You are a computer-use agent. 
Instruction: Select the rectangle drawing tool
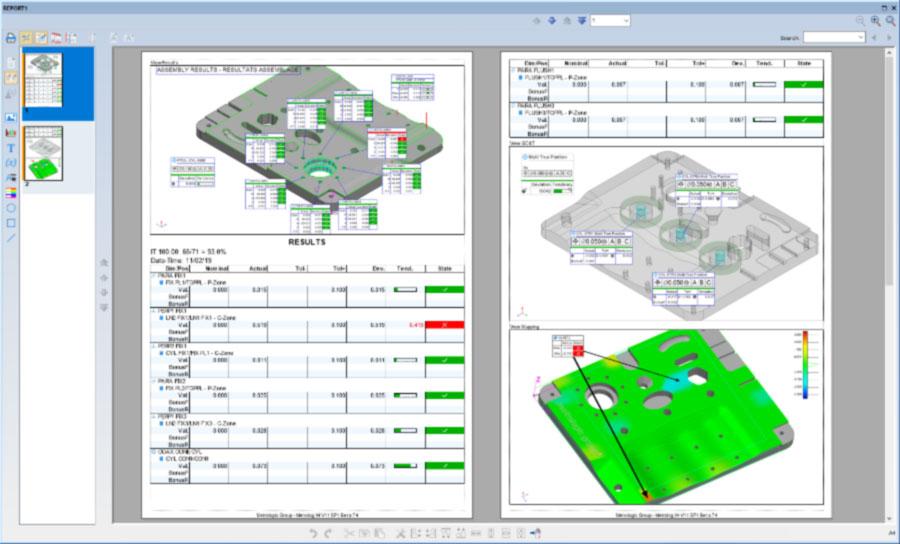[10, 223]
